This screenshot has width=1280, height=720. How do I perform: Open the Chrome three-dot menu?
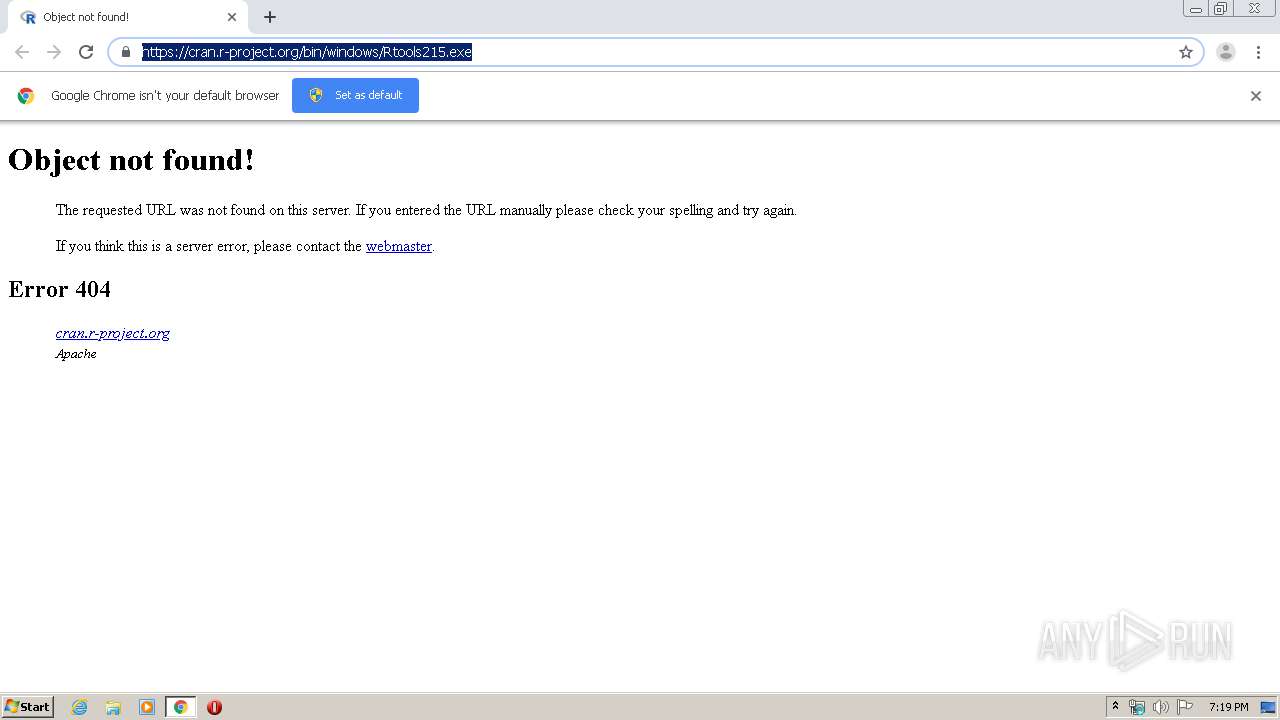1258,52
